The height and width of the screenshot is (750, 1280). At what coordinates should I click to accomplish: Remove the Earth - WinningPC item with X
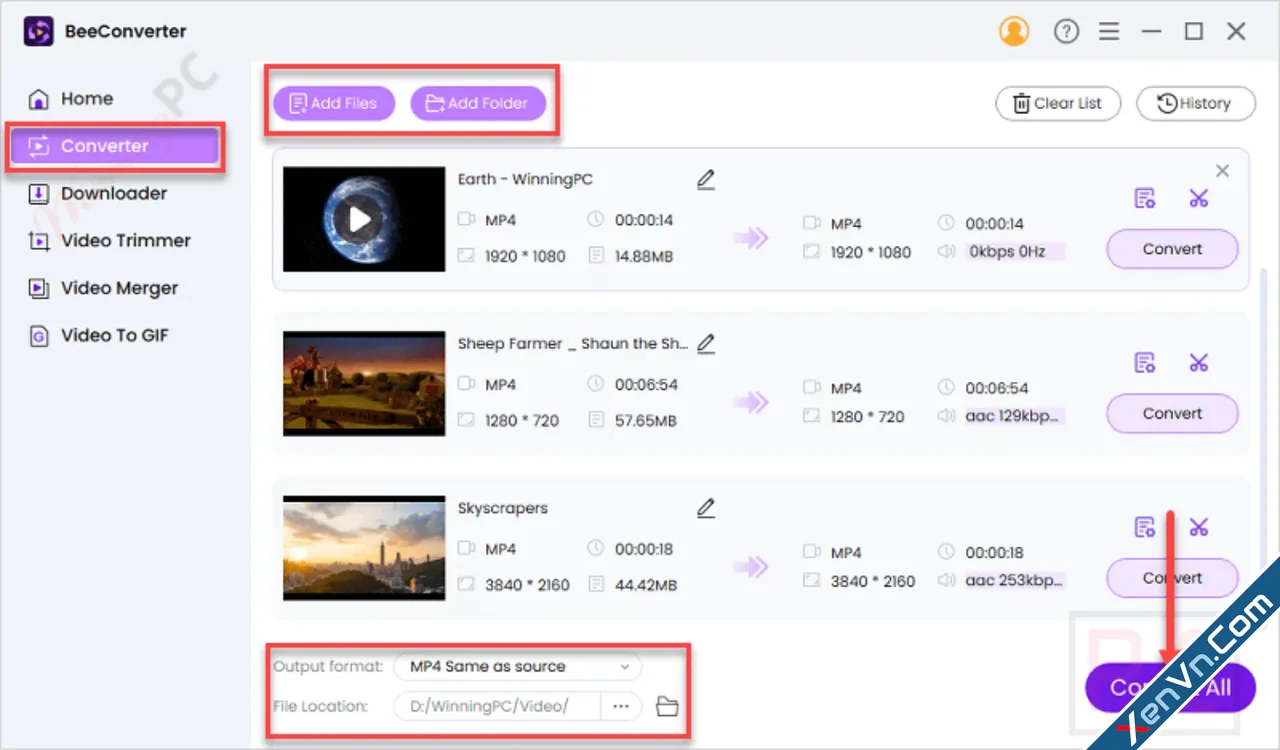pyautogui.click(x=1222, y=171)
